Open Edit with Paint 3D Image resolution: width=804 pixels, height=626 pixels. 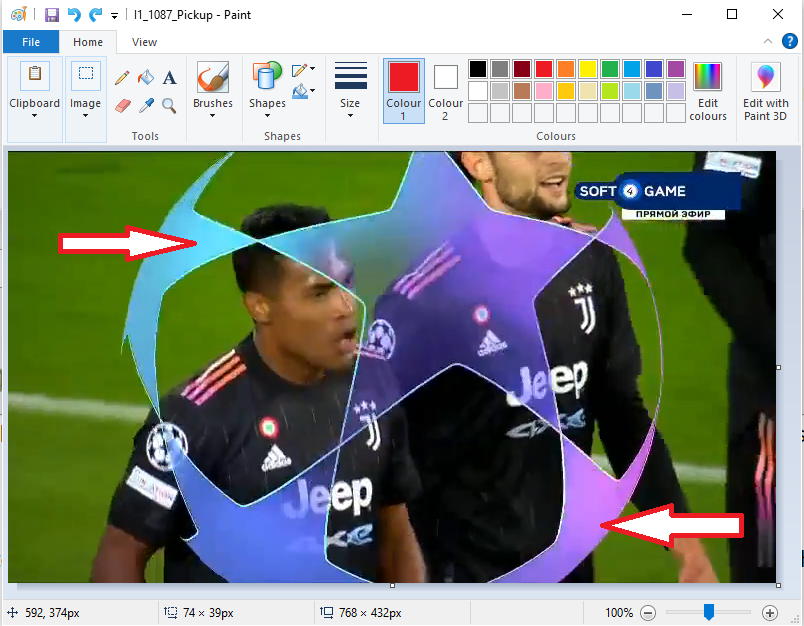(x=765, y=91)
